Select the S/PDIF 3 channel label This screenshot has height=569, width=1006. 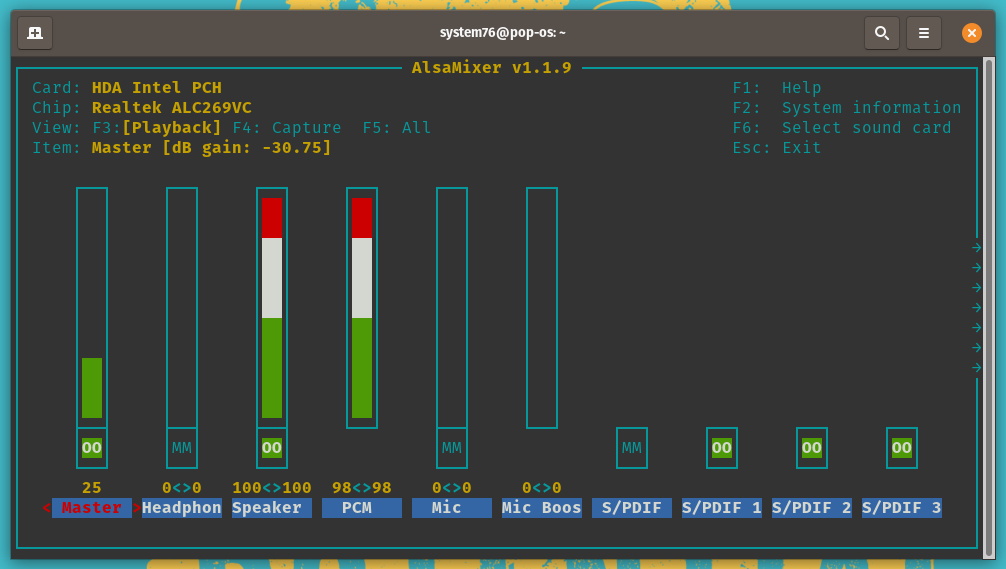pos(901,507)
